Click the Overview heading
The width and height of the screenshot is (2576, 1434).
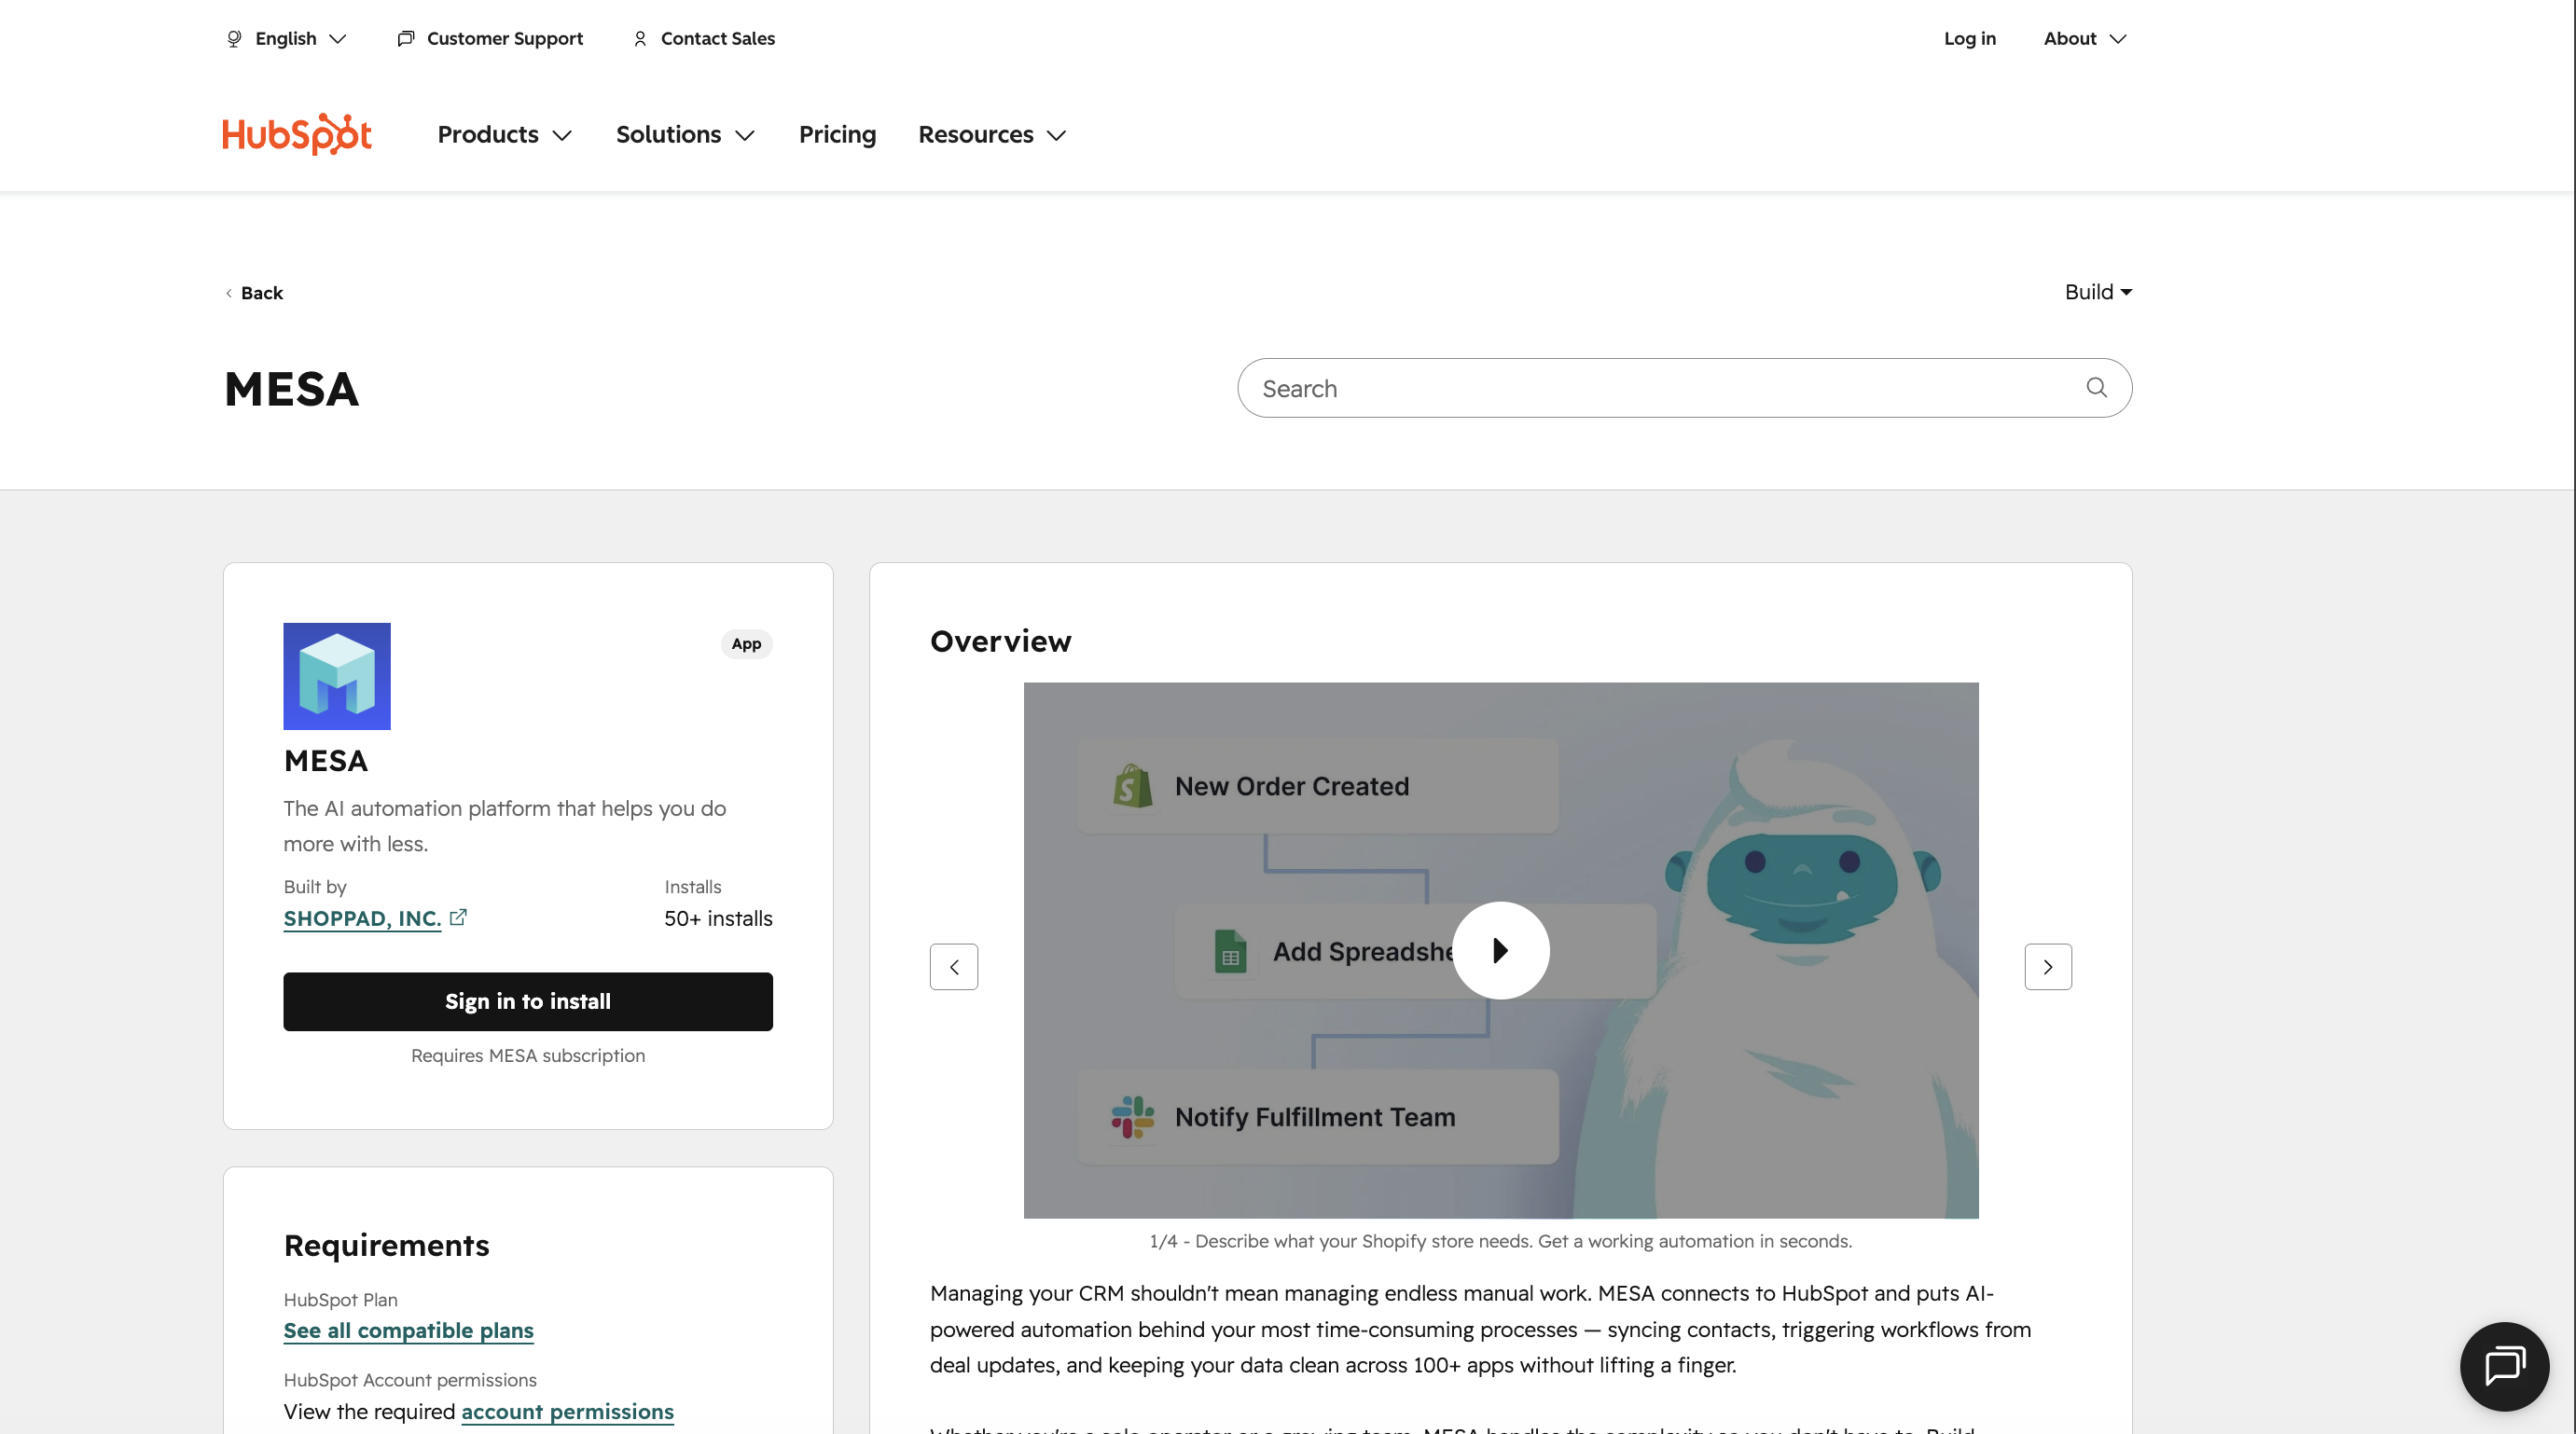point(1001,641)
